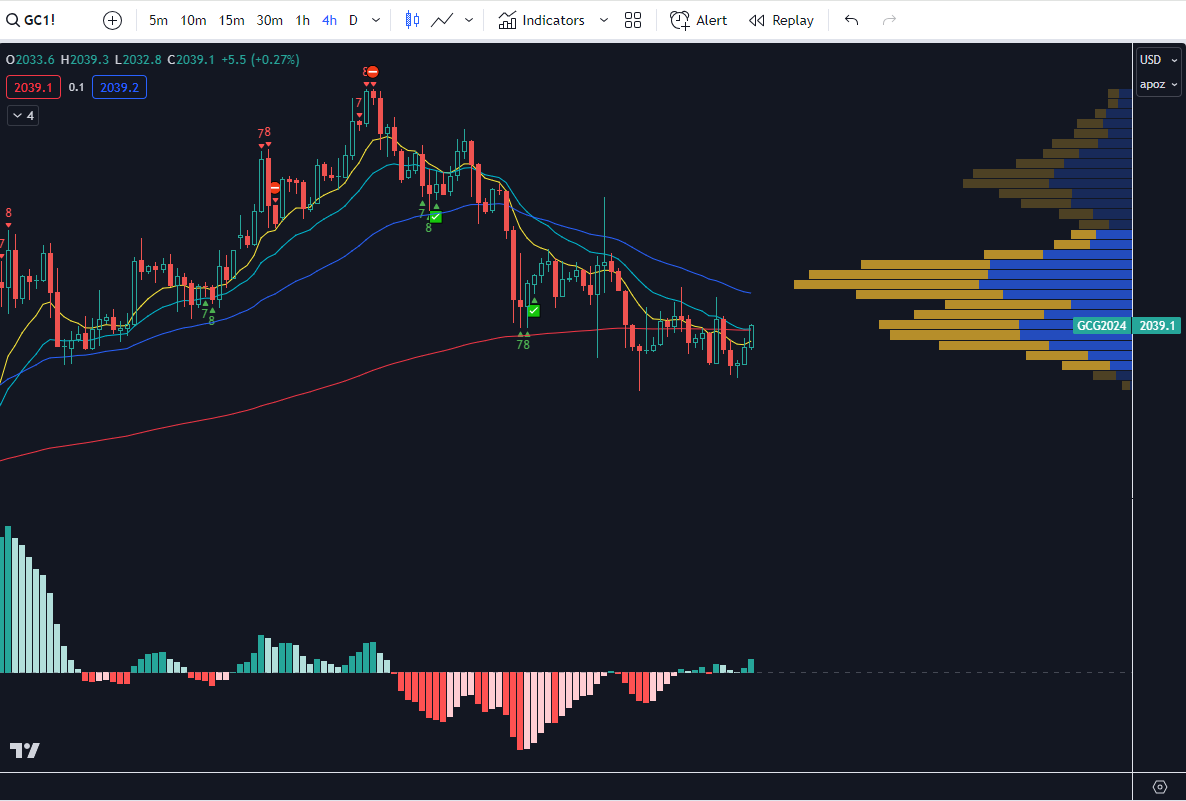The image size is (1186, 801).
Task: Click the blue buy price 2039.2 button
Action: coord(120,88)
